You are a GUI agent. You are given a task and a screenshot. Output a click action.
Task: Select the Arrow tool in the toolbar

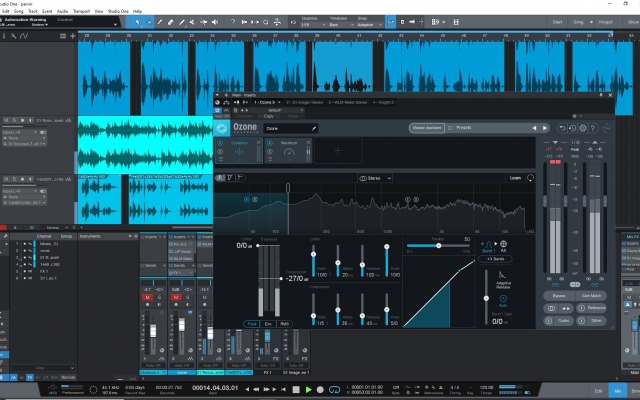pyautogui.click(x=137, y=22)
